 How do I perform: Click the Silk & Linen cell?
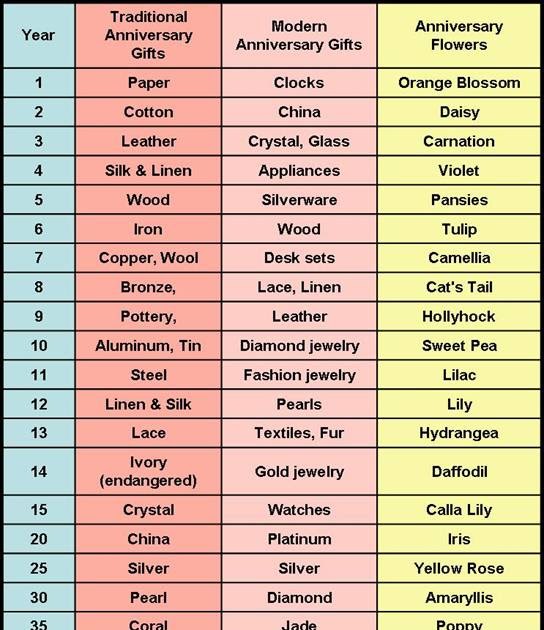(148, 171)
